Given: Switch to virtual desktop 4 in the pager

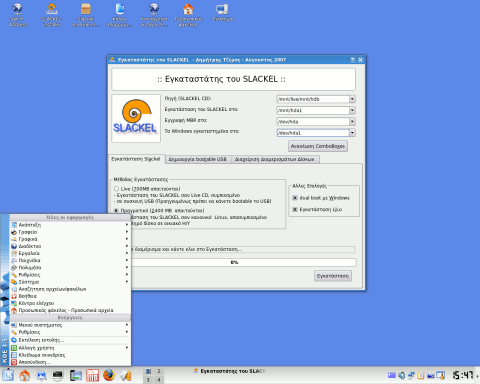Looking at the screenshot, I should 159,380.
